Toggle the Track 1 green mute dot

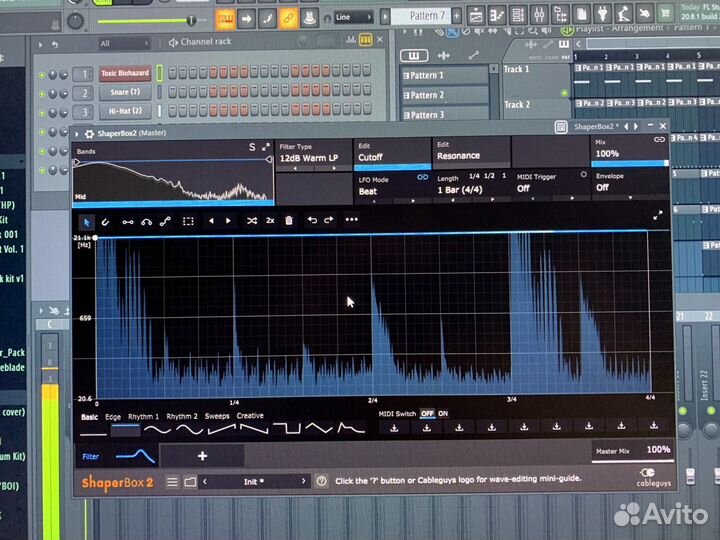click(x=564, y=93)
